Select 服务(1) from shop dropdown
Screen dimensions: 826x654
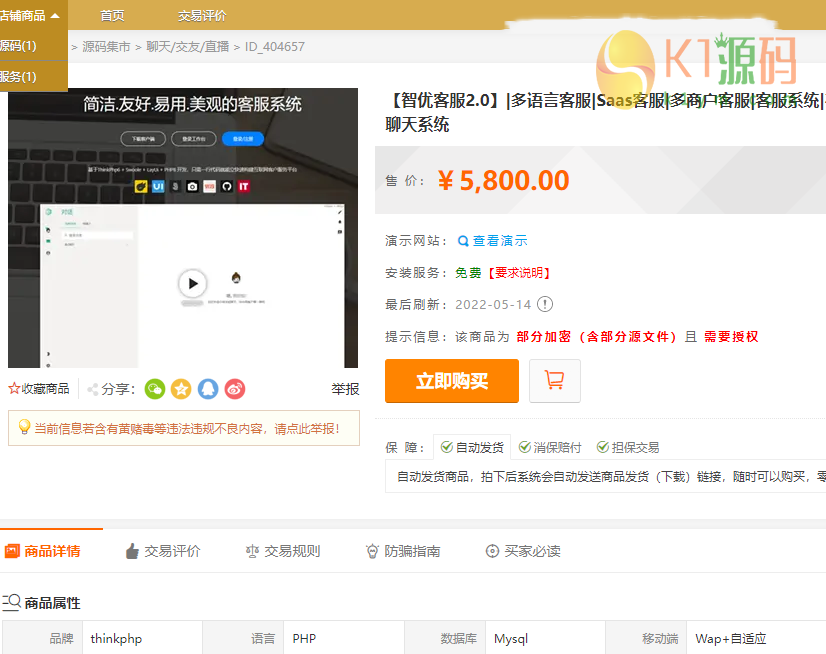(33, 77)
